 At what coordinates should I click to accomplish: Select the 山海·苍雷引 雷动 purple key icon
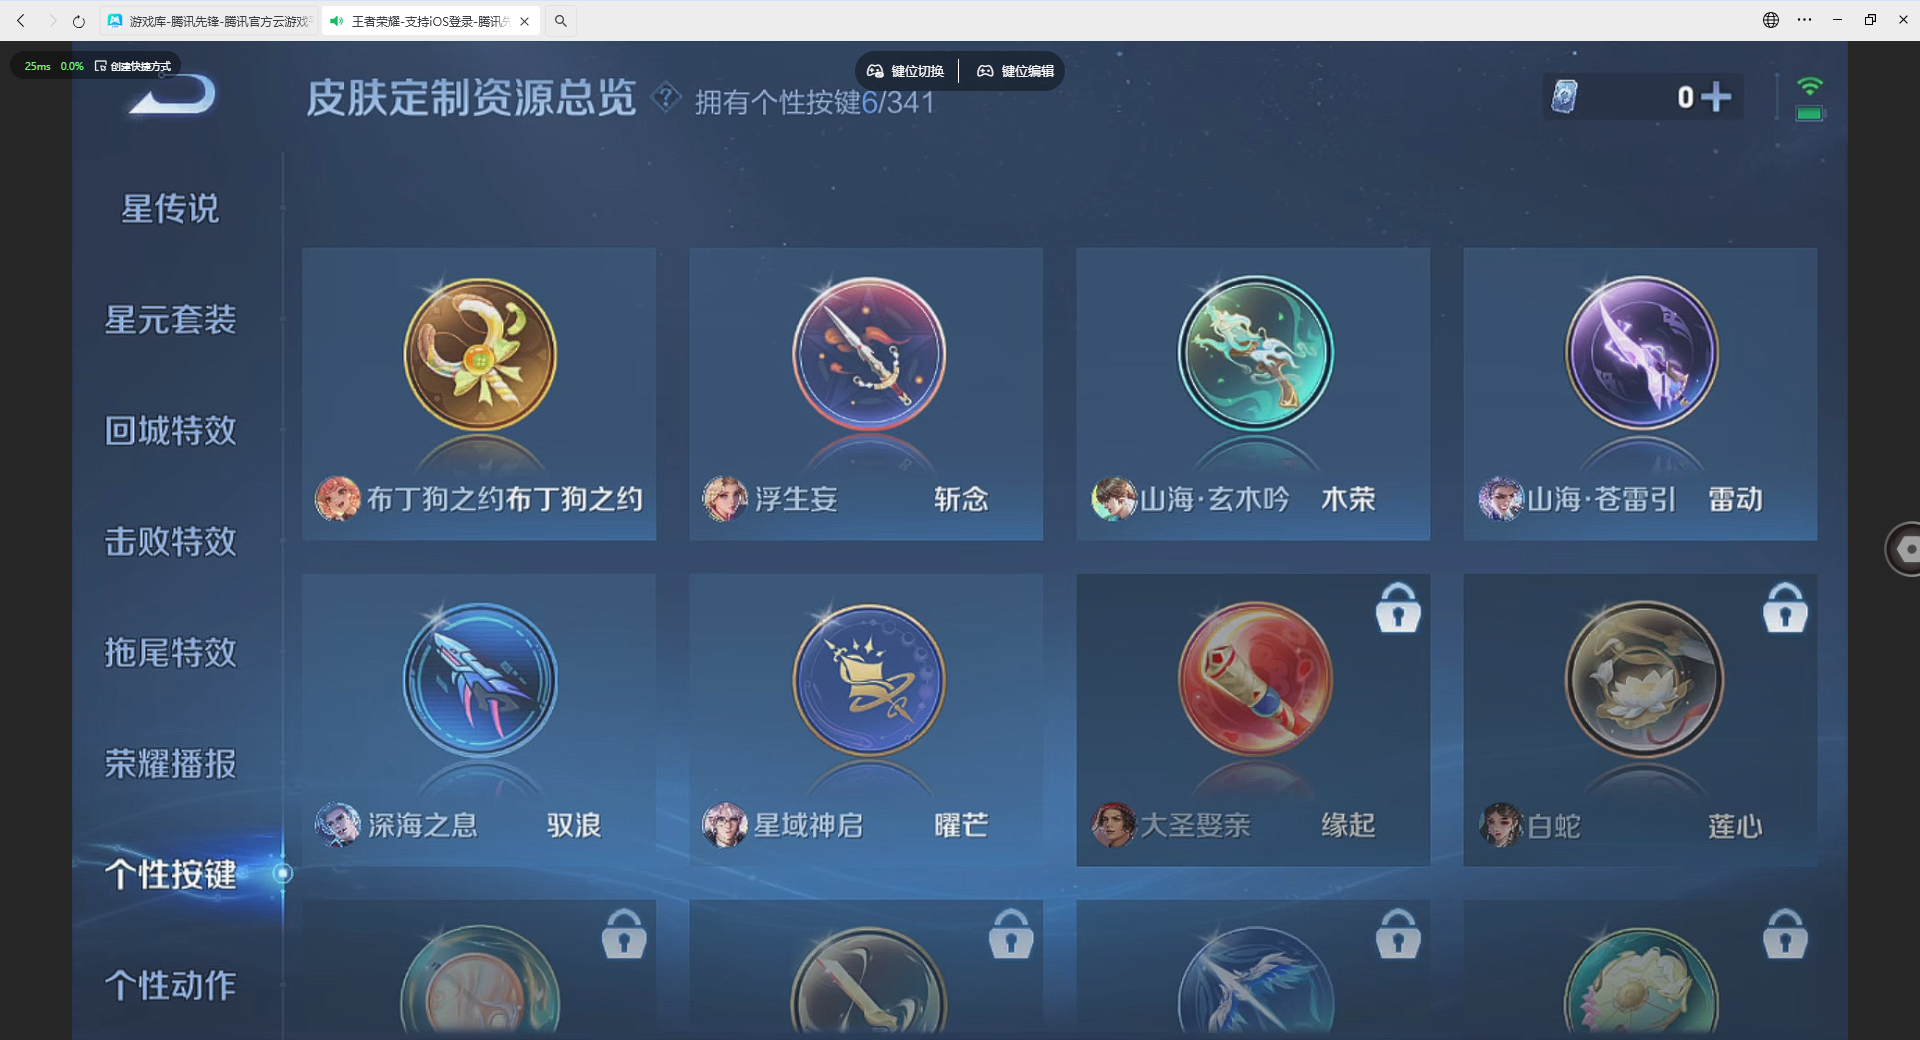pos(1642,355)
